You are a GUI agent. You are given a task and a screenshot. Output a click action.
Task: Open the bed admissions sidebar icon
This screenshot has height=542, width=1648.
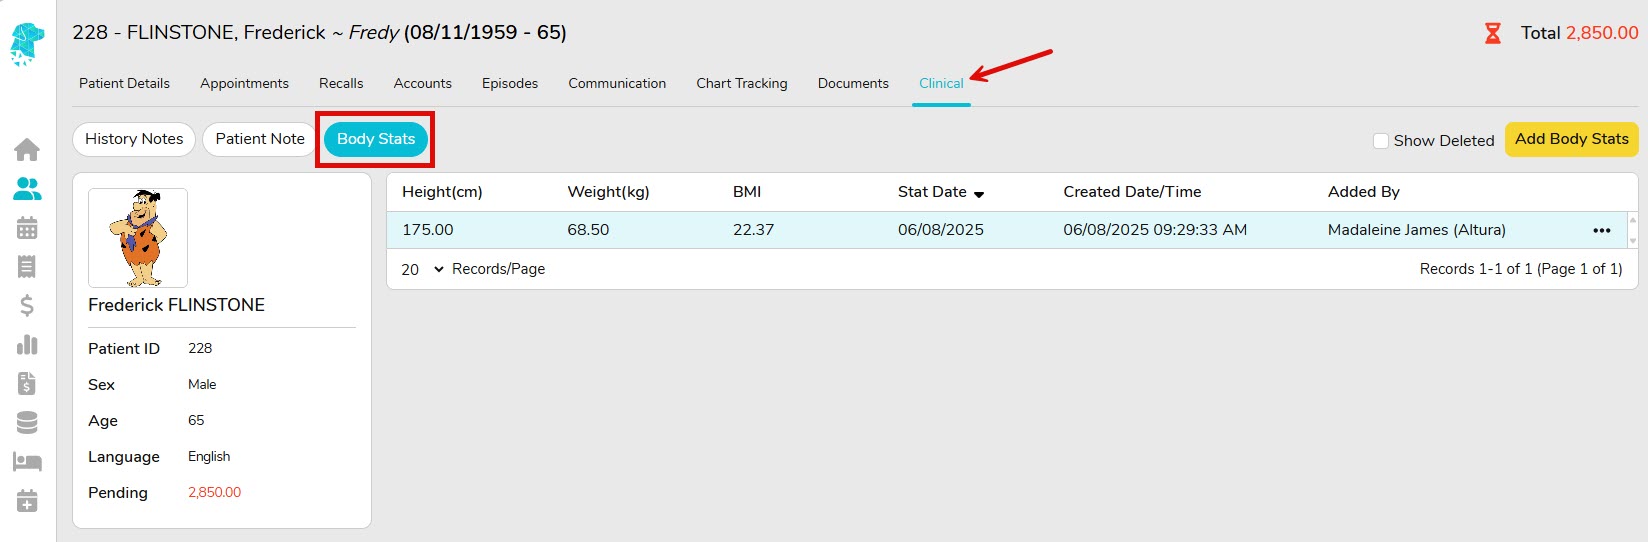[x=27, y=462]
